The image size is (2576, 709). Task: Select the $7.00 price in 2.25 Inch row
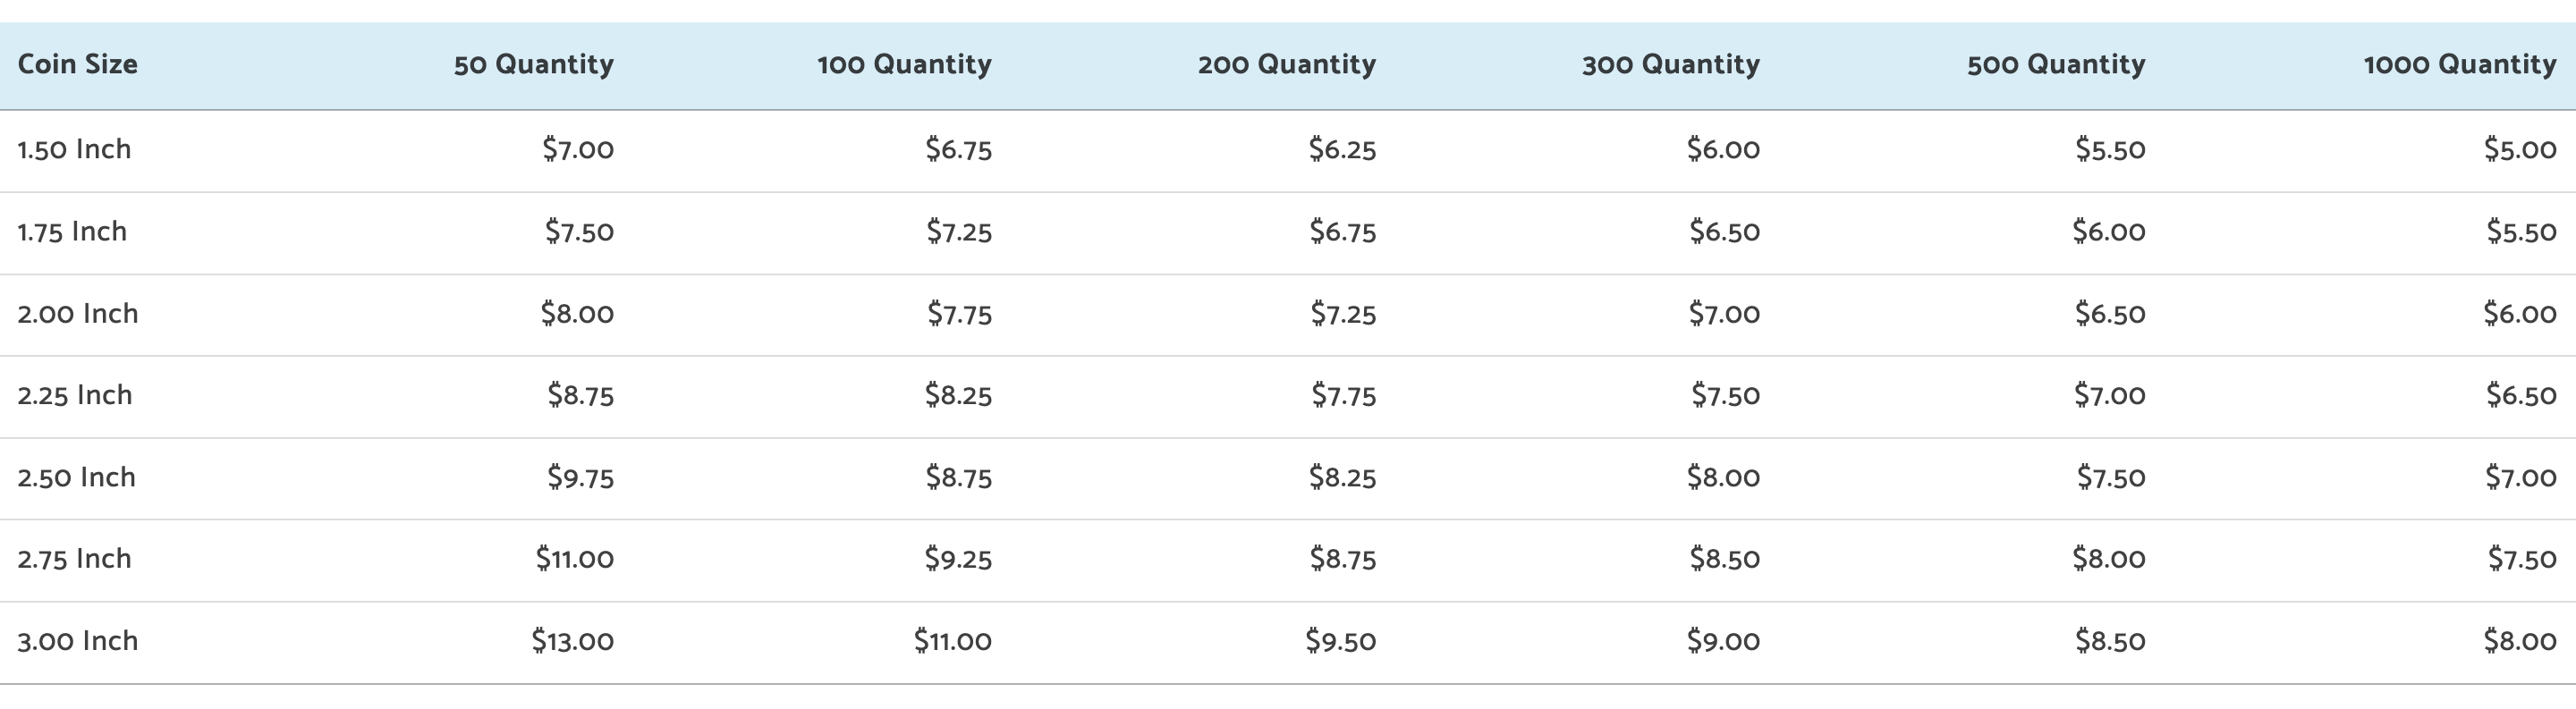(2110, 395)
